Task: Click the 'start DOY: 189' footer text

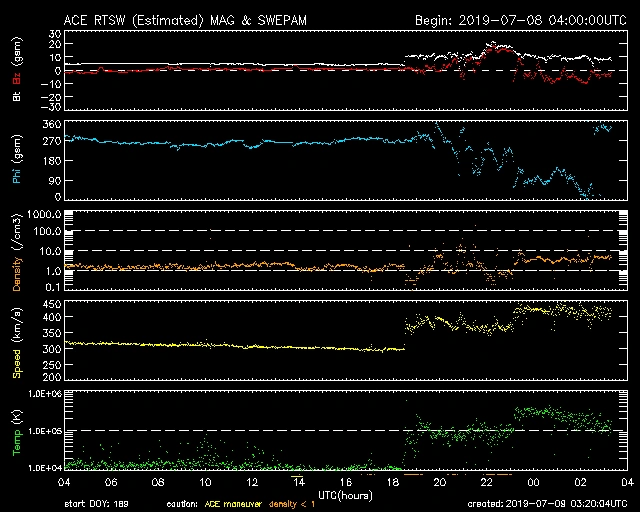Action: coord(96,504)
